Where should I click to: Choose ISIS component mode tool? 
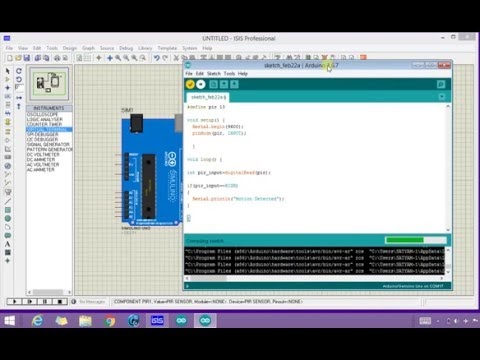[x=8, y=79]
